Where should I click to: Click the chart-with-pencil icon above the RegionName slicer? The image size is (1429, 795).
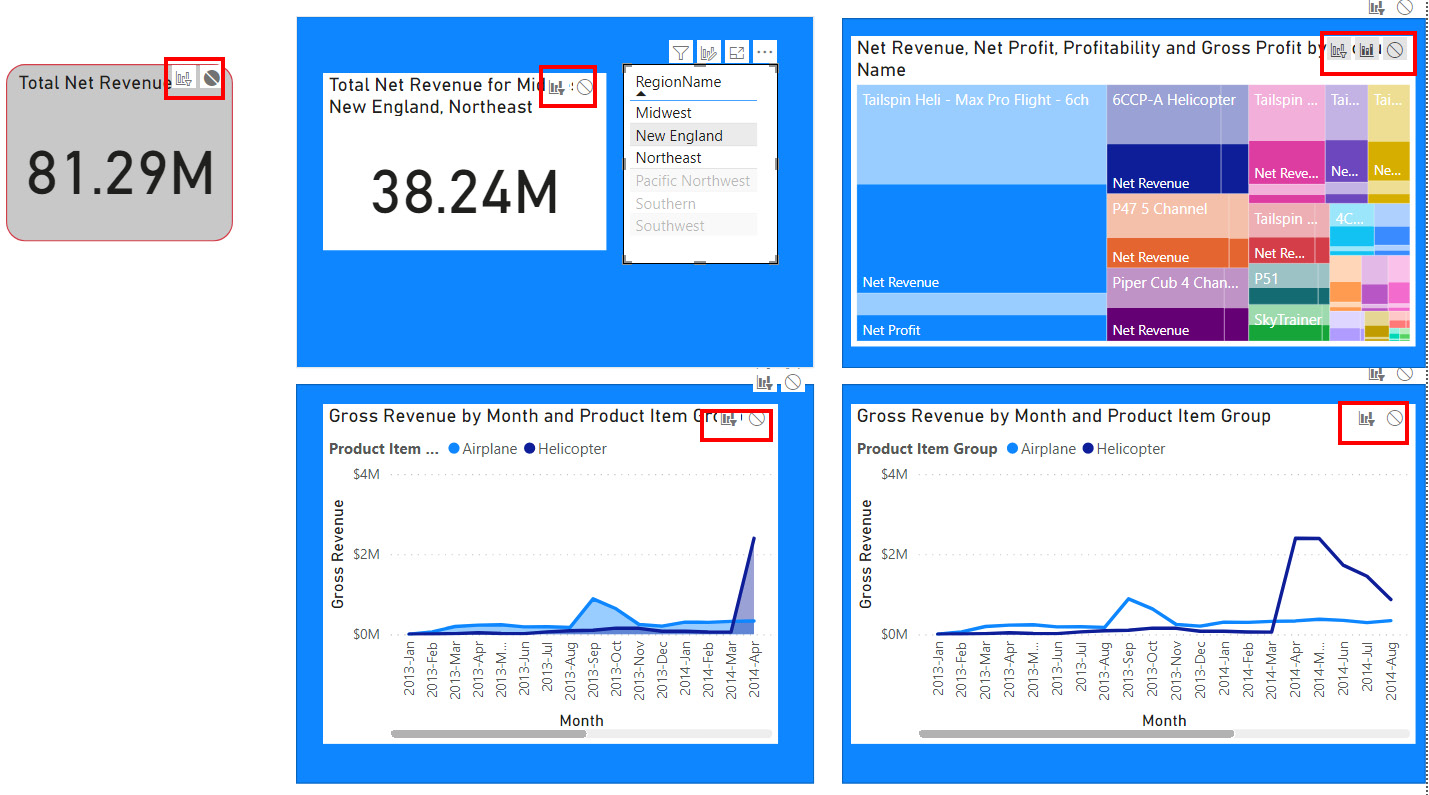pyautogui.click(x=709, y=53)
